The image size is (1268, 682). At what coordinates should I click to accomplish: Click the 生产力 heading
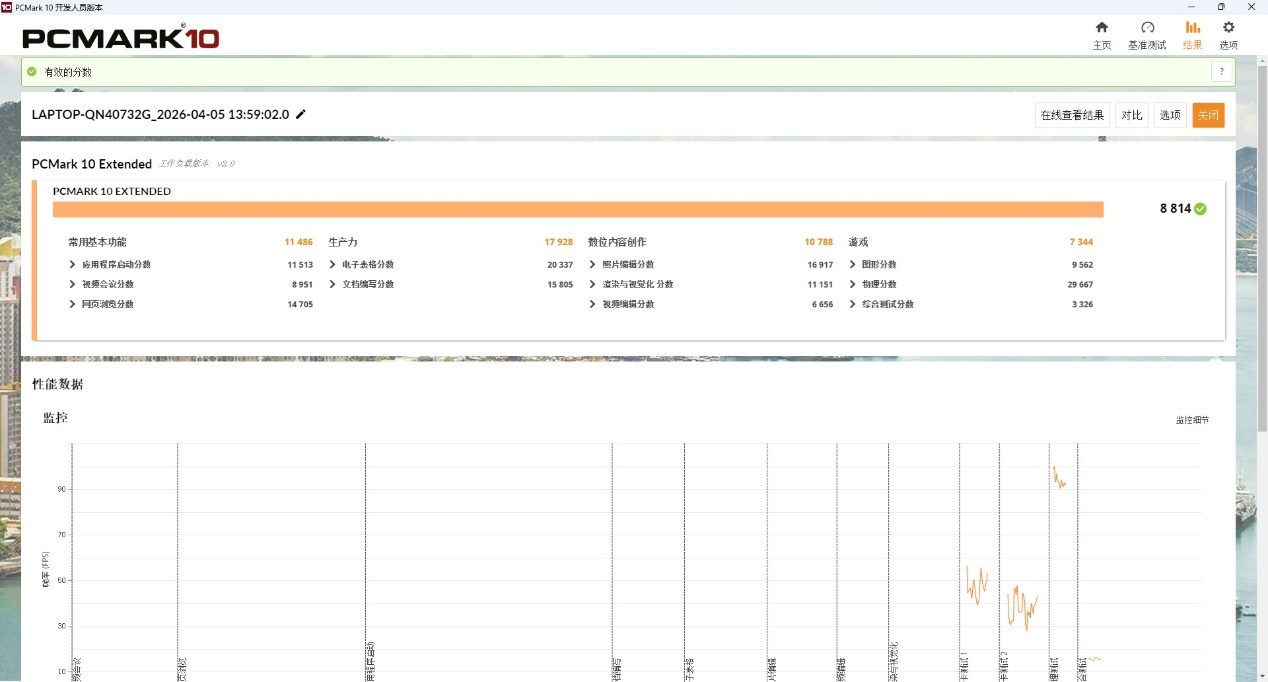(x=343, y=242)
